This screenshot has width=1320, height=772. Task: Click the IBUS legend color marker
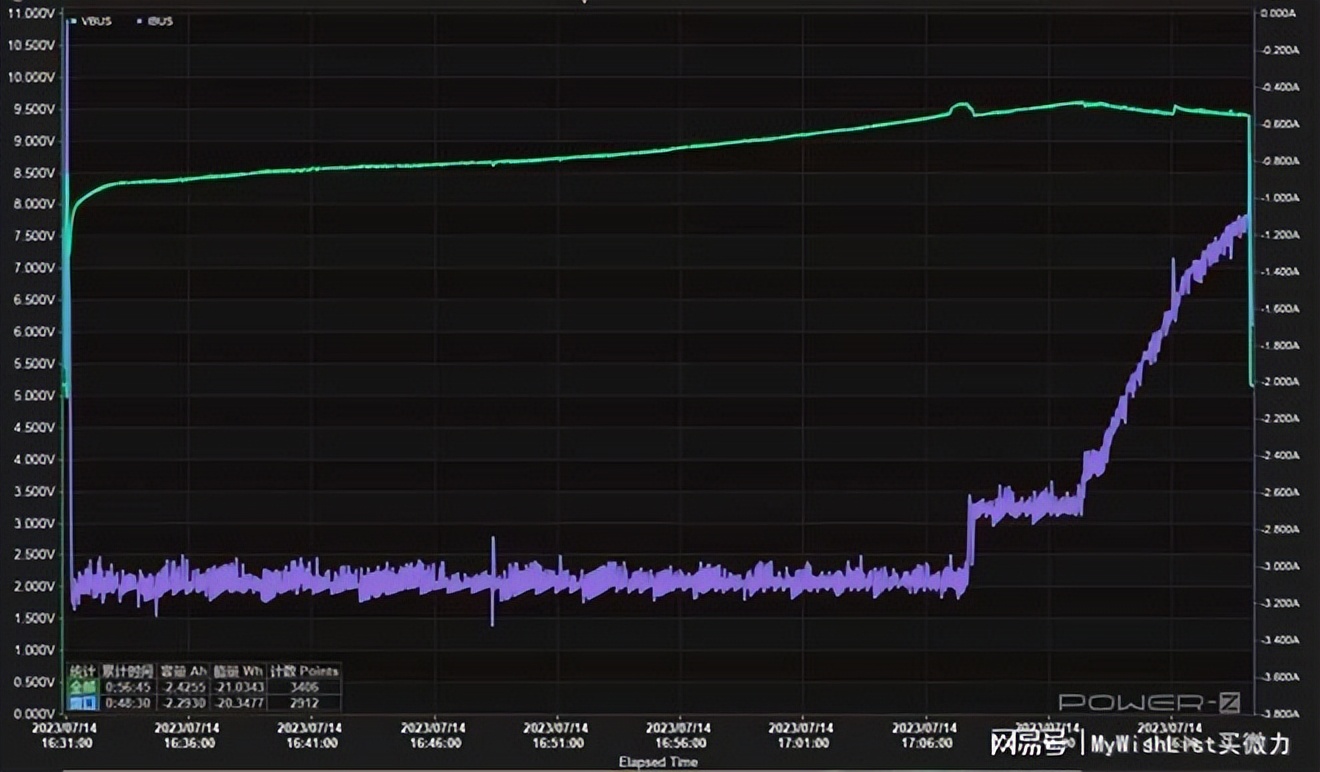tap(137, 21)
